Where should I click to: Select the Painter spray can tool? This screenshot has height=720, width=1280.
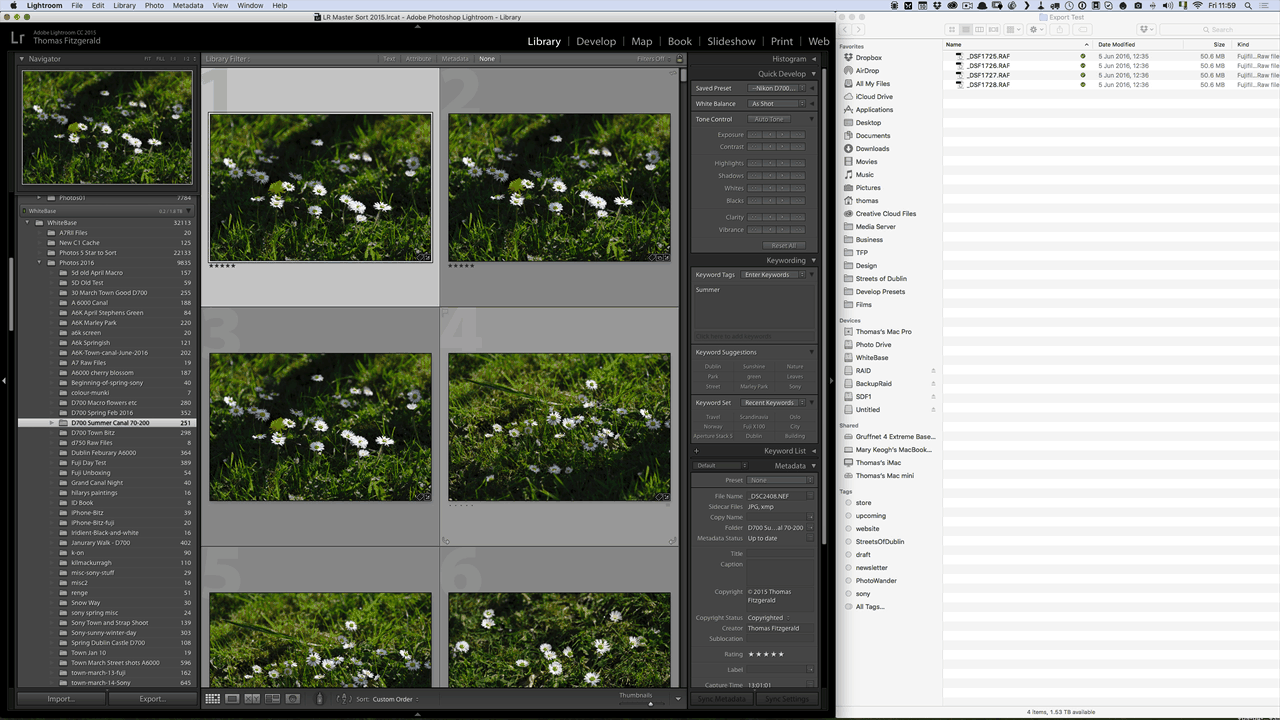320,699
